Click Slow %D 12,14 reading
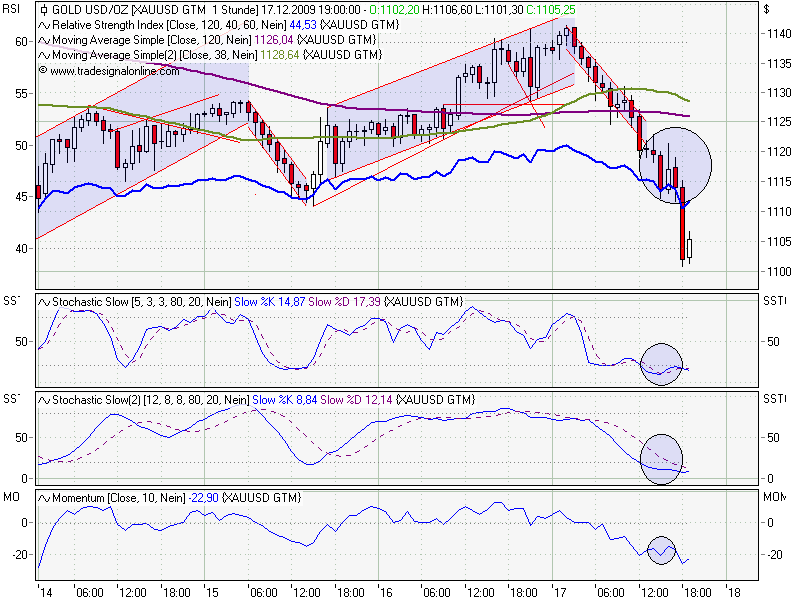Image resolution: width=800 pixels, height=600 pixels. click(x=357, y=400)
